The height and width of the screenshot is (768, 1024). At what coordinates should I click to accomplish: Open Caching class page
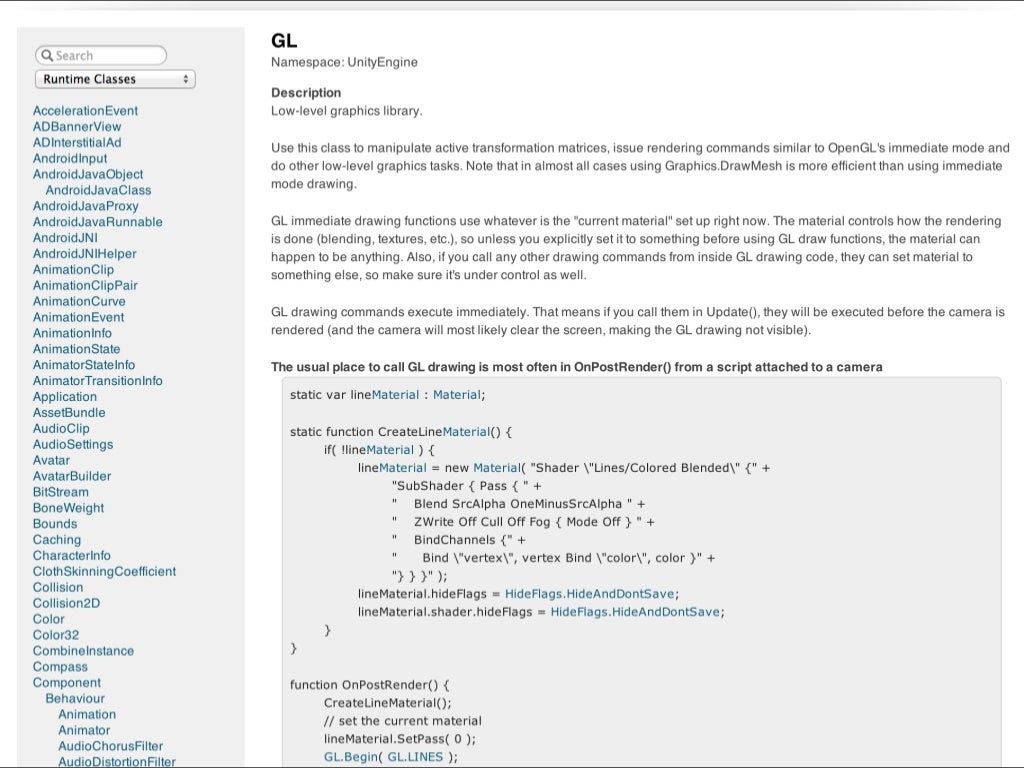click(x=57, y=540)
